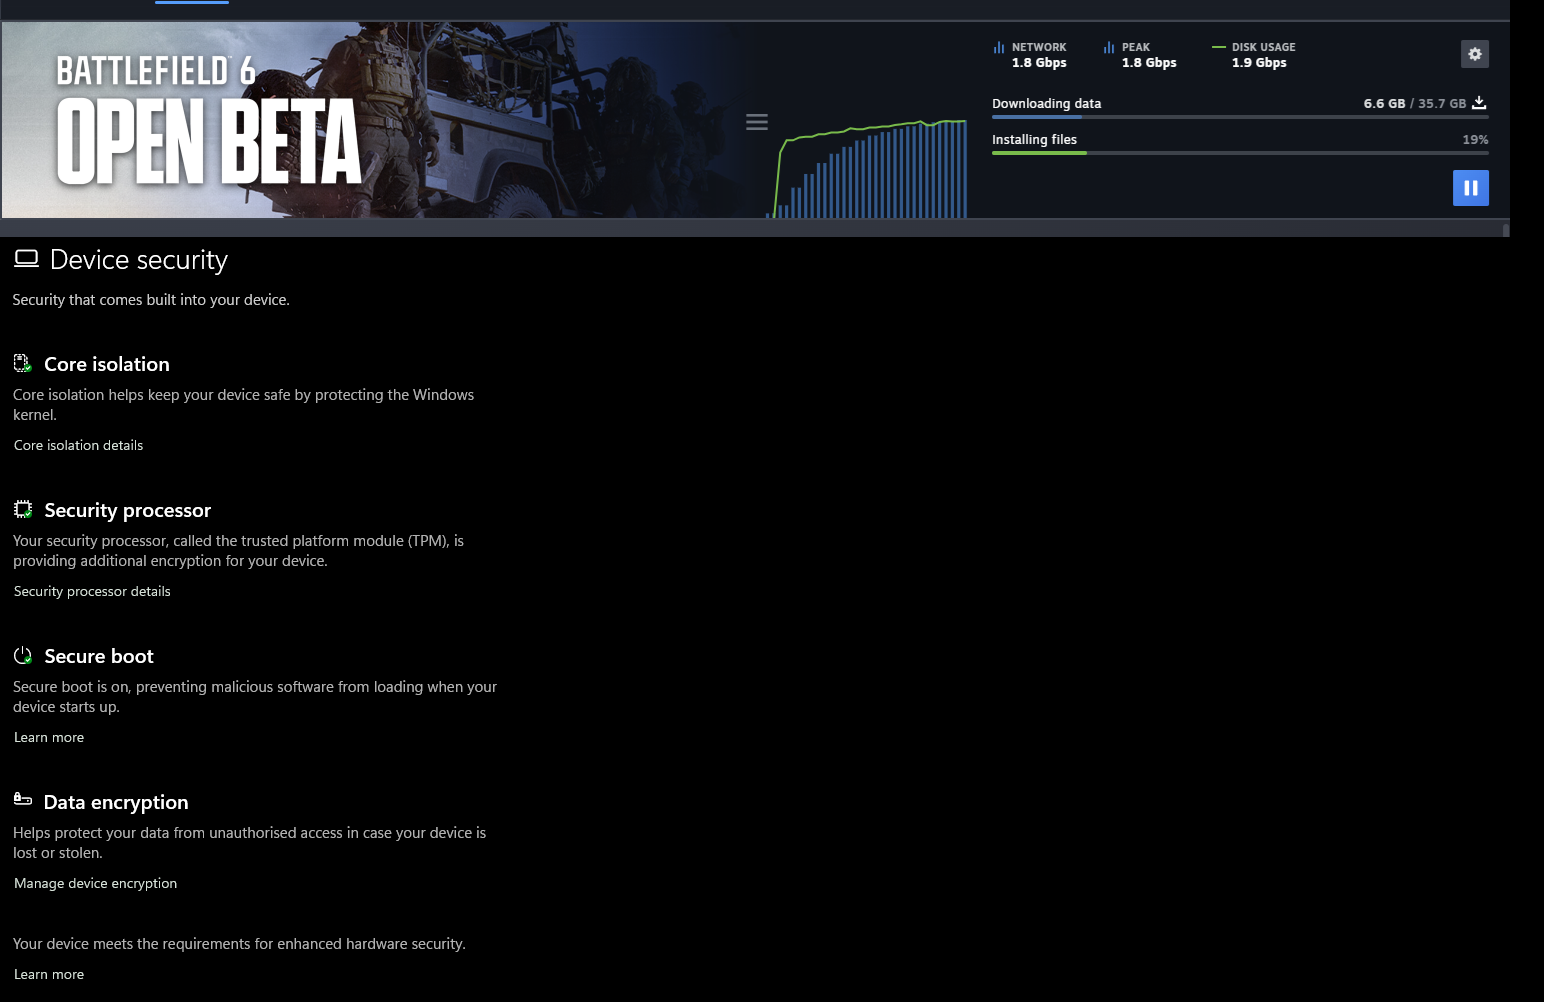Click the Core isolation chip icon
Screen dimensions: 1544x1002
pos(23,363)
